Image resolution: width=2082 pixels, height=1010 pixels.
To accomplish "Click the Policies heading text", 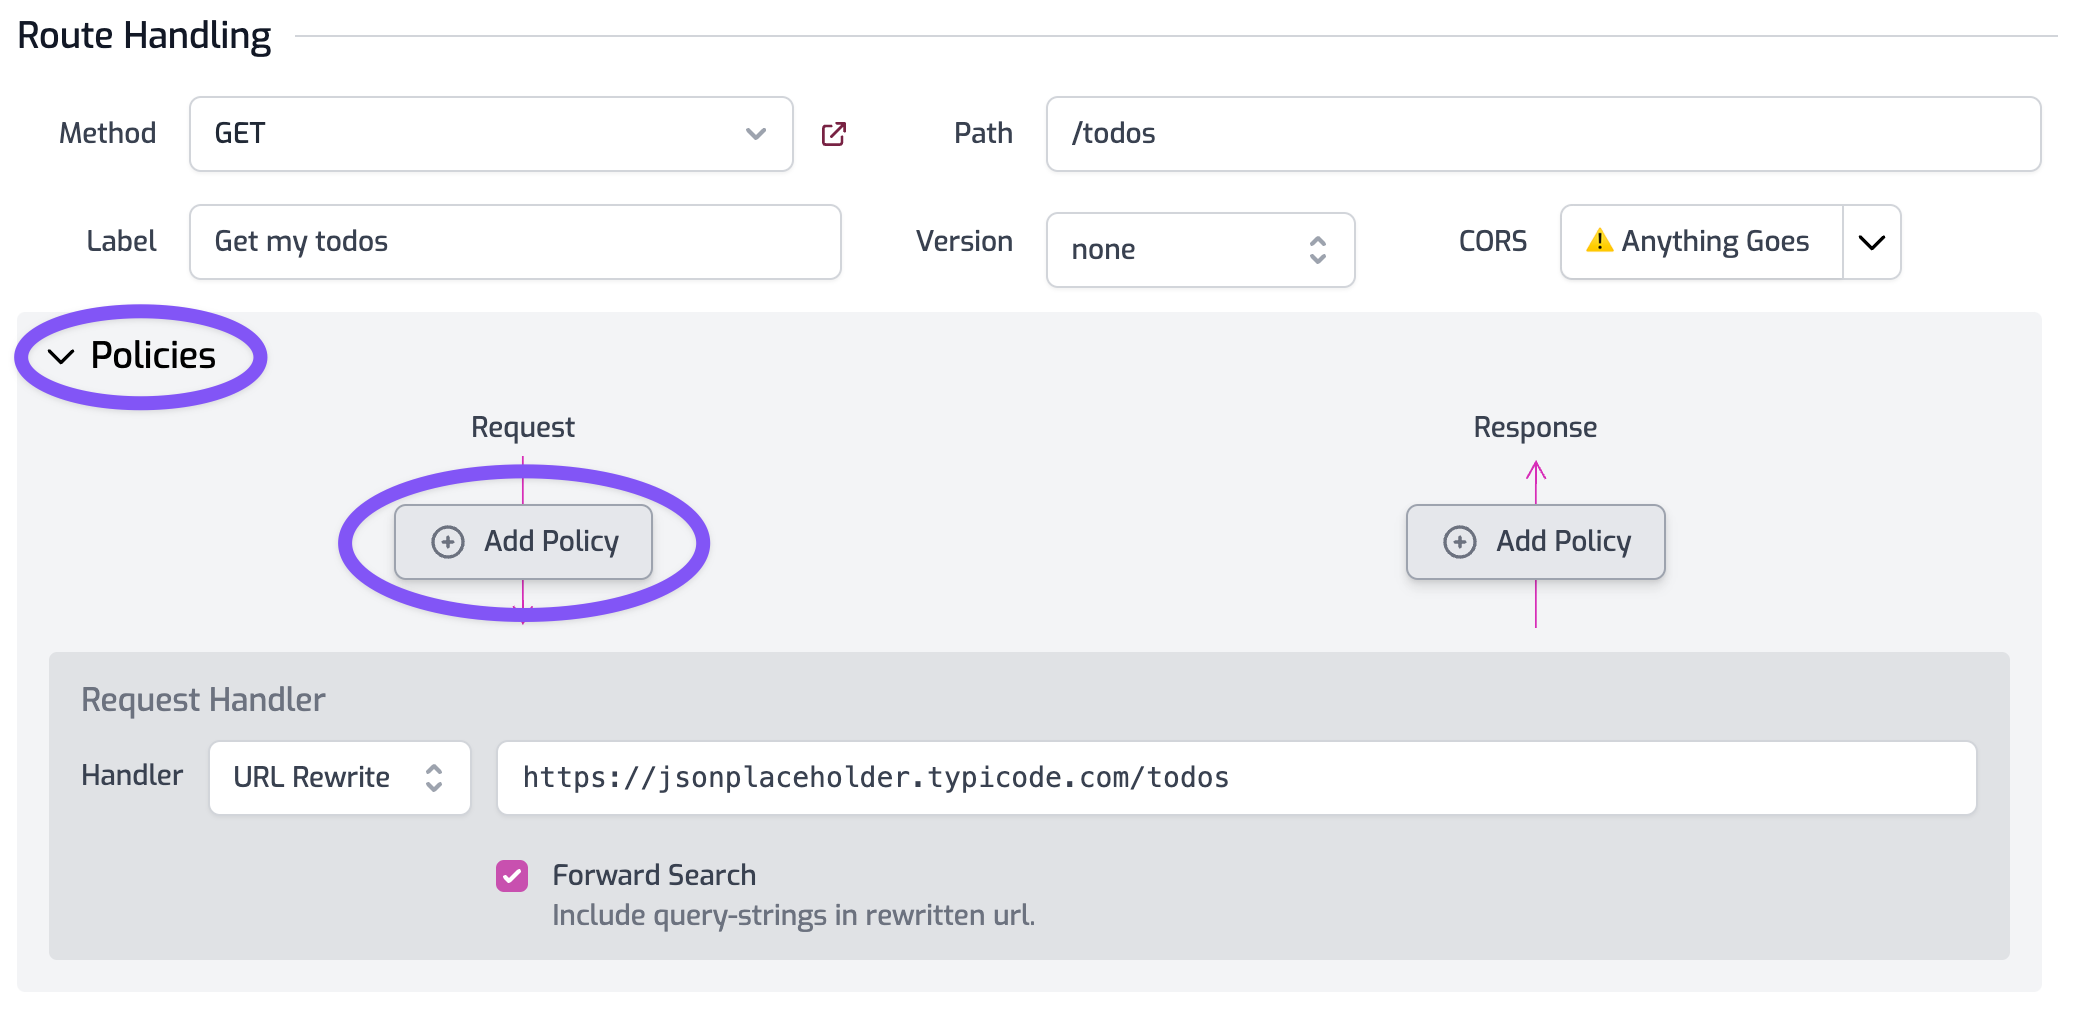I will [153, 356].
